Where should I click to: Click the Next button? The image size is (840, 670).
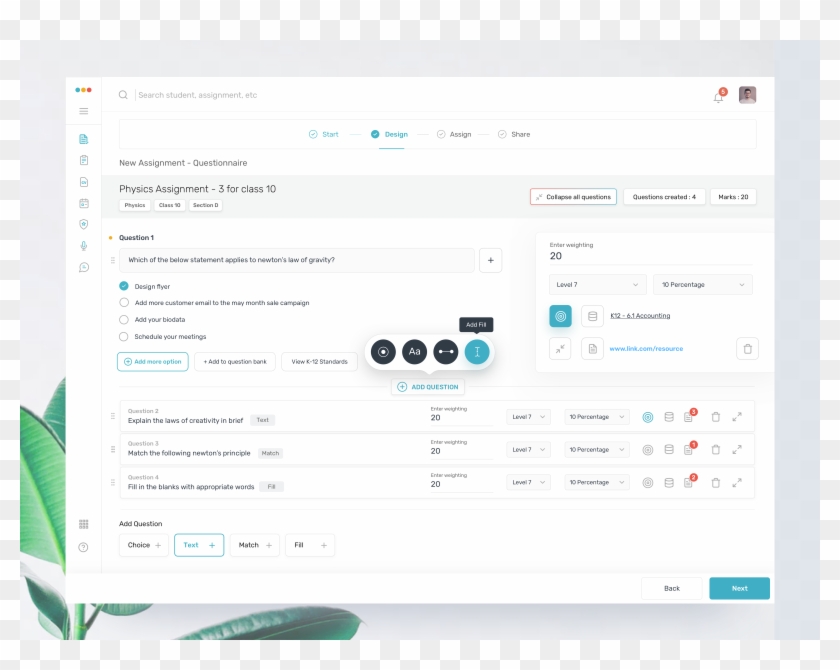pos(739,588)
